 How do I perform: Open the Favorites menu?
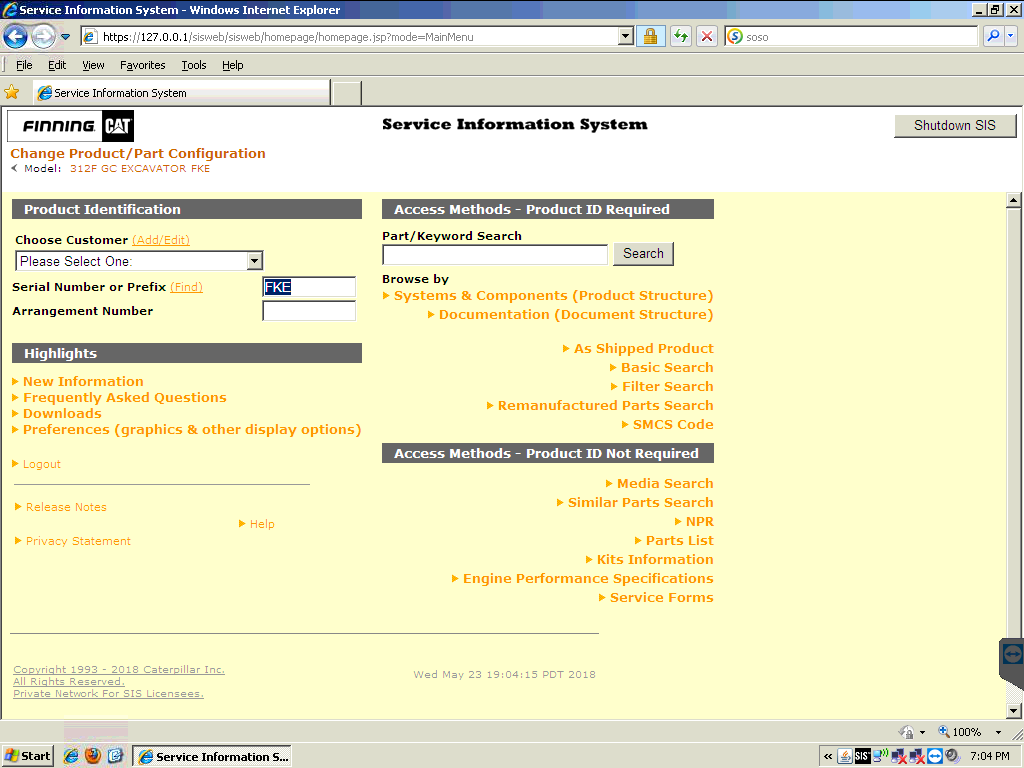click(x=142, y=65)
